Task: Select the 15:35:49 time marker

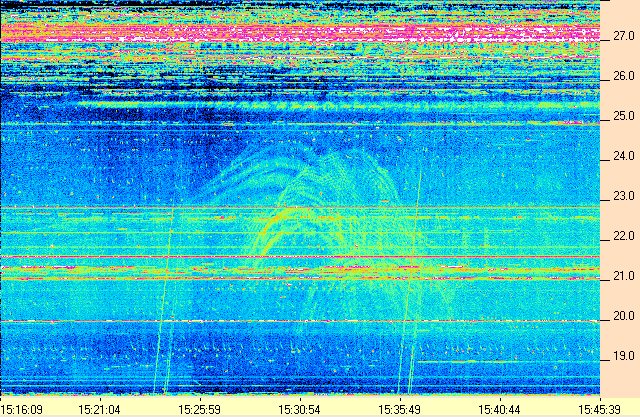Action: pyautogui.click(x=397, y=409)
